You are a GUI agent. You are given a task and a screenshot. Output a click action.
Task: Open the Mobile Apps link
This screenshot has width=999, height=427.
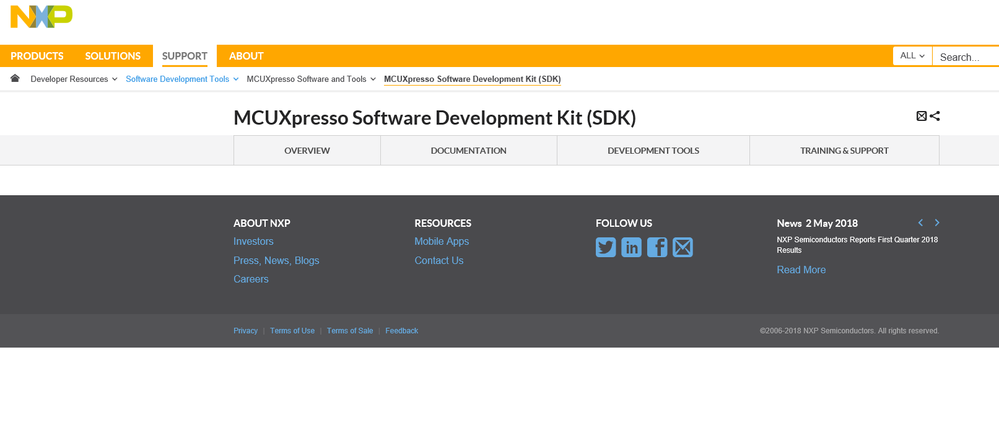pos(442,242)
